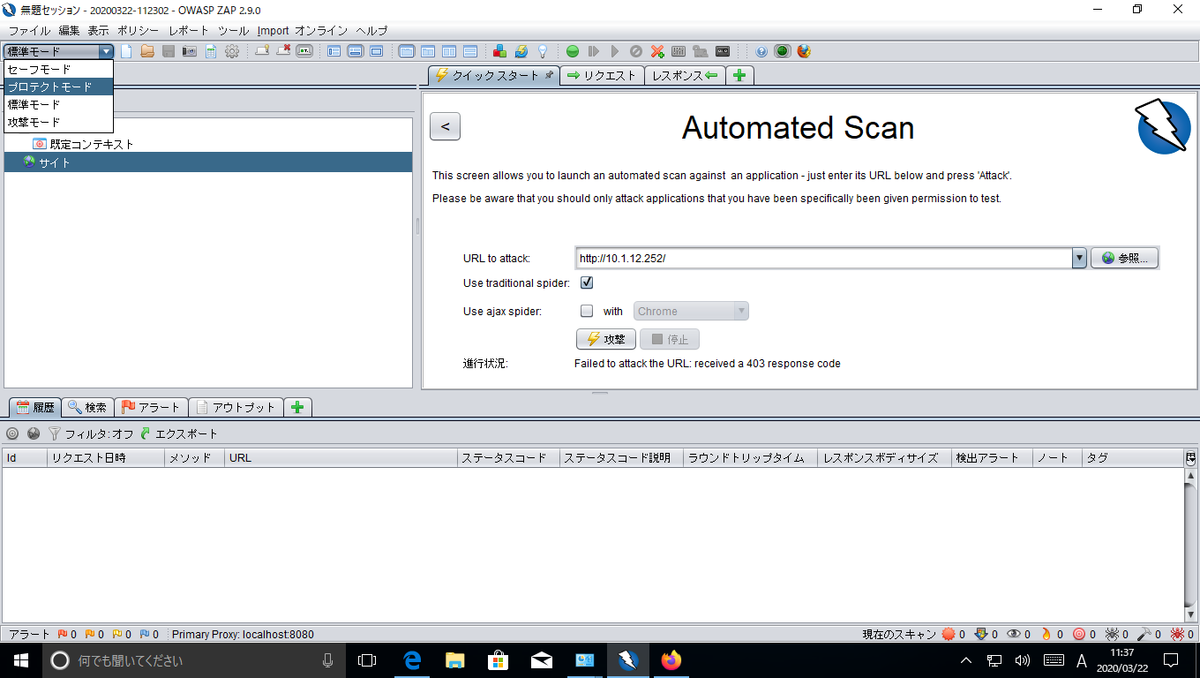Click the red AJAX spider status icon

1177,634
